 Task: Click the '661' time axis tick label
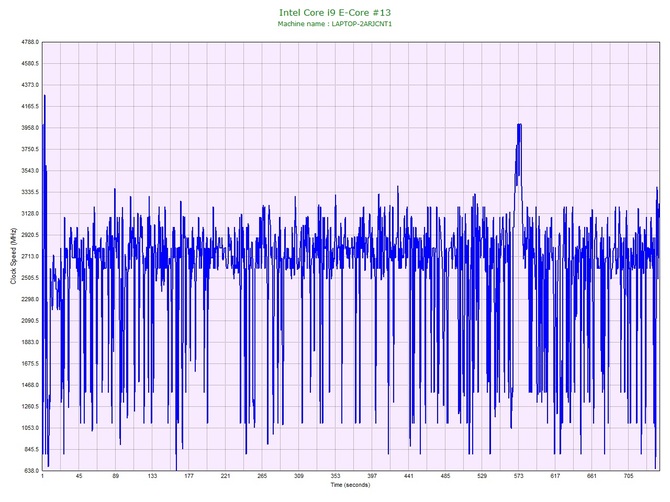[x=592, y=476]
